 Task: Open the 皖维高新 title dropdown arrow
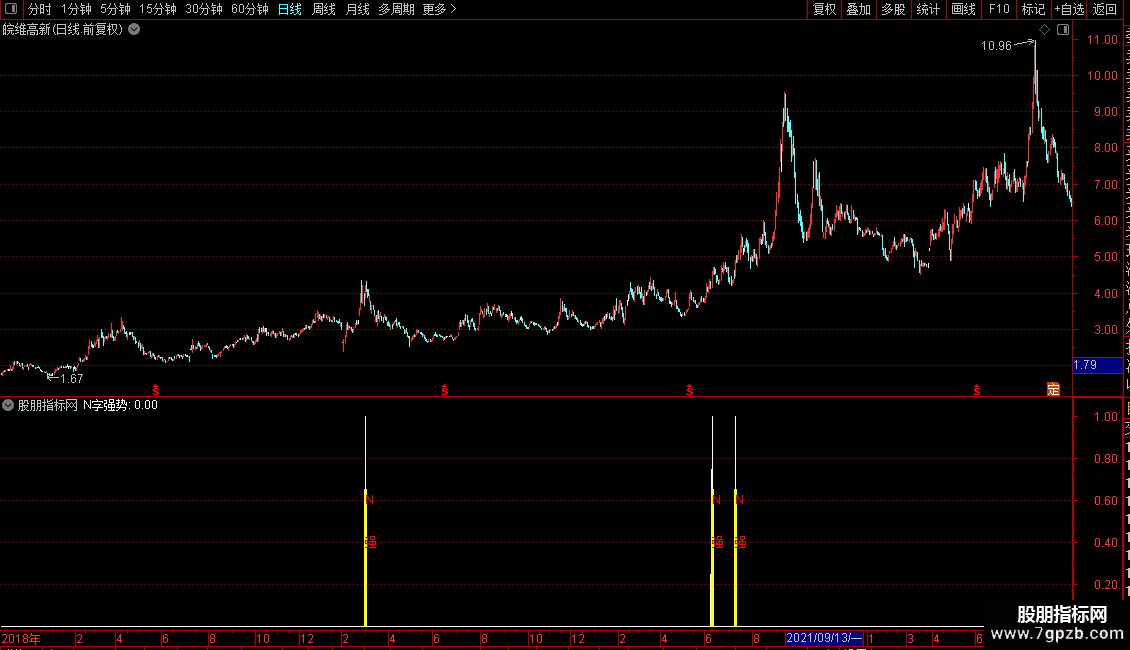[x=134, y=30]
